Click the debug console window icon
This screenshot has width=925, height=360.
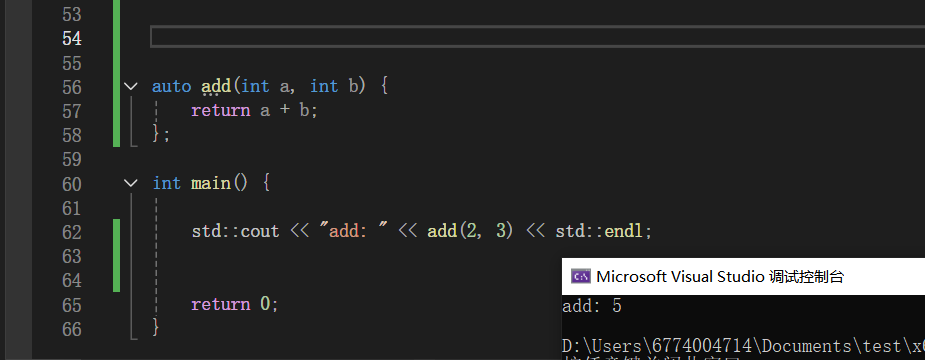(x=580, y=276)
